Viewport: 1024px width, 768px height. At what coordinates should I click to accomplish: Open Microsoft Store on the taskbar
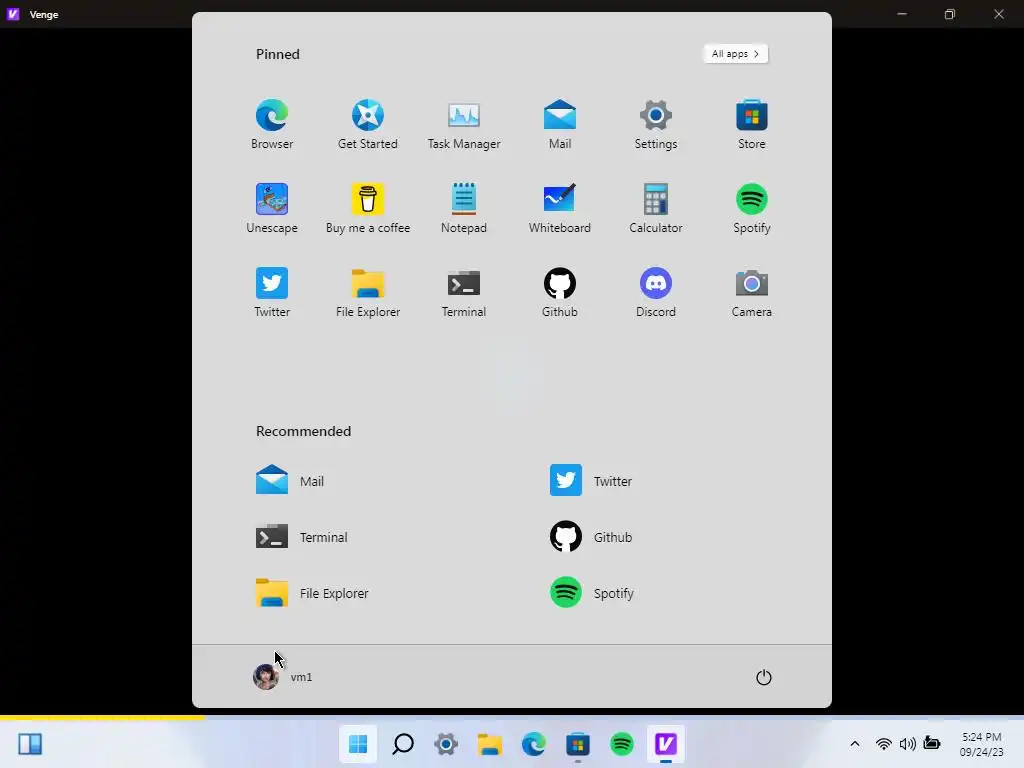pos(578,744)
